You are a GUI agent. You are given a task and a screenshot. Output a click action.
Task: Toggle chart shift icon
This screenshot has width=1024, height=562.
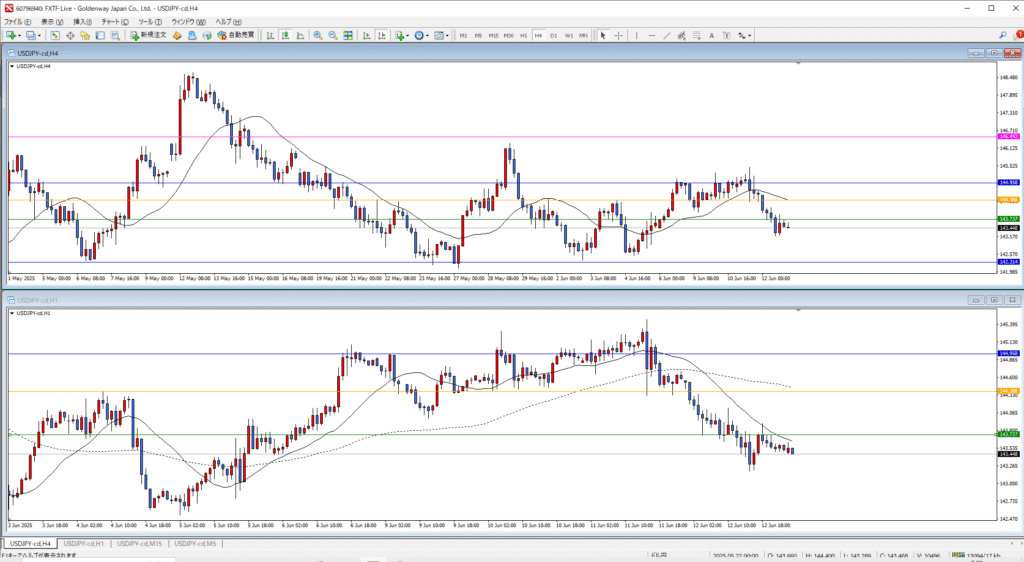click(x=381, y=35)
